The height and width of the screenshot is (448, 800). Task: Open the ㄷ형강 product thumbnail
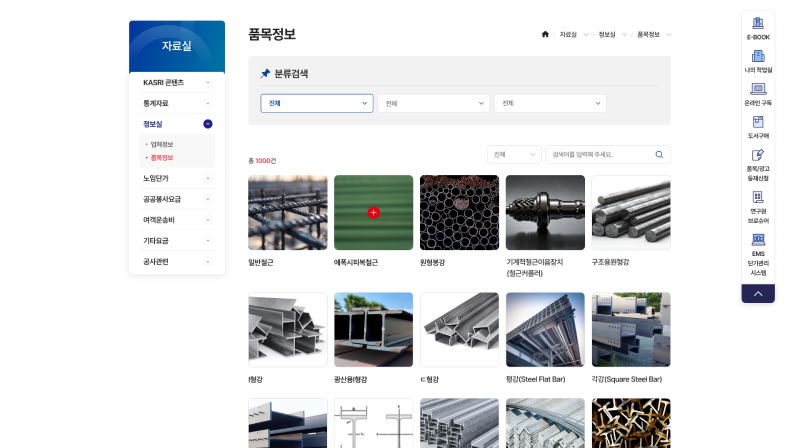[459, 330]
